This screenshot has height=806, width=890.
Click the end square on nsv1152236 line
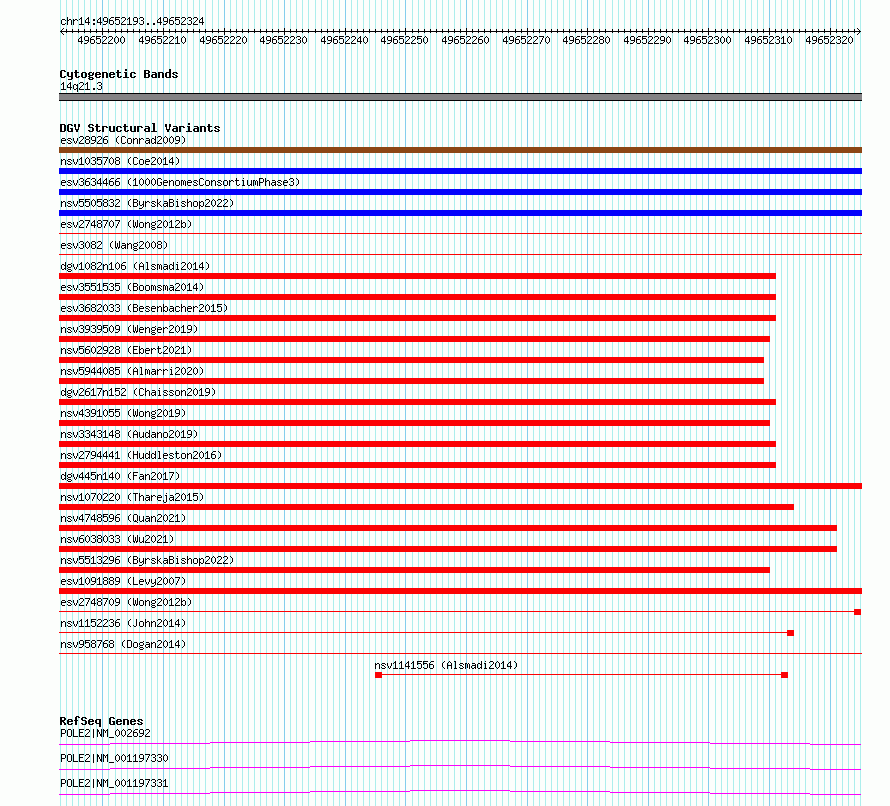(x=790, y=633)
